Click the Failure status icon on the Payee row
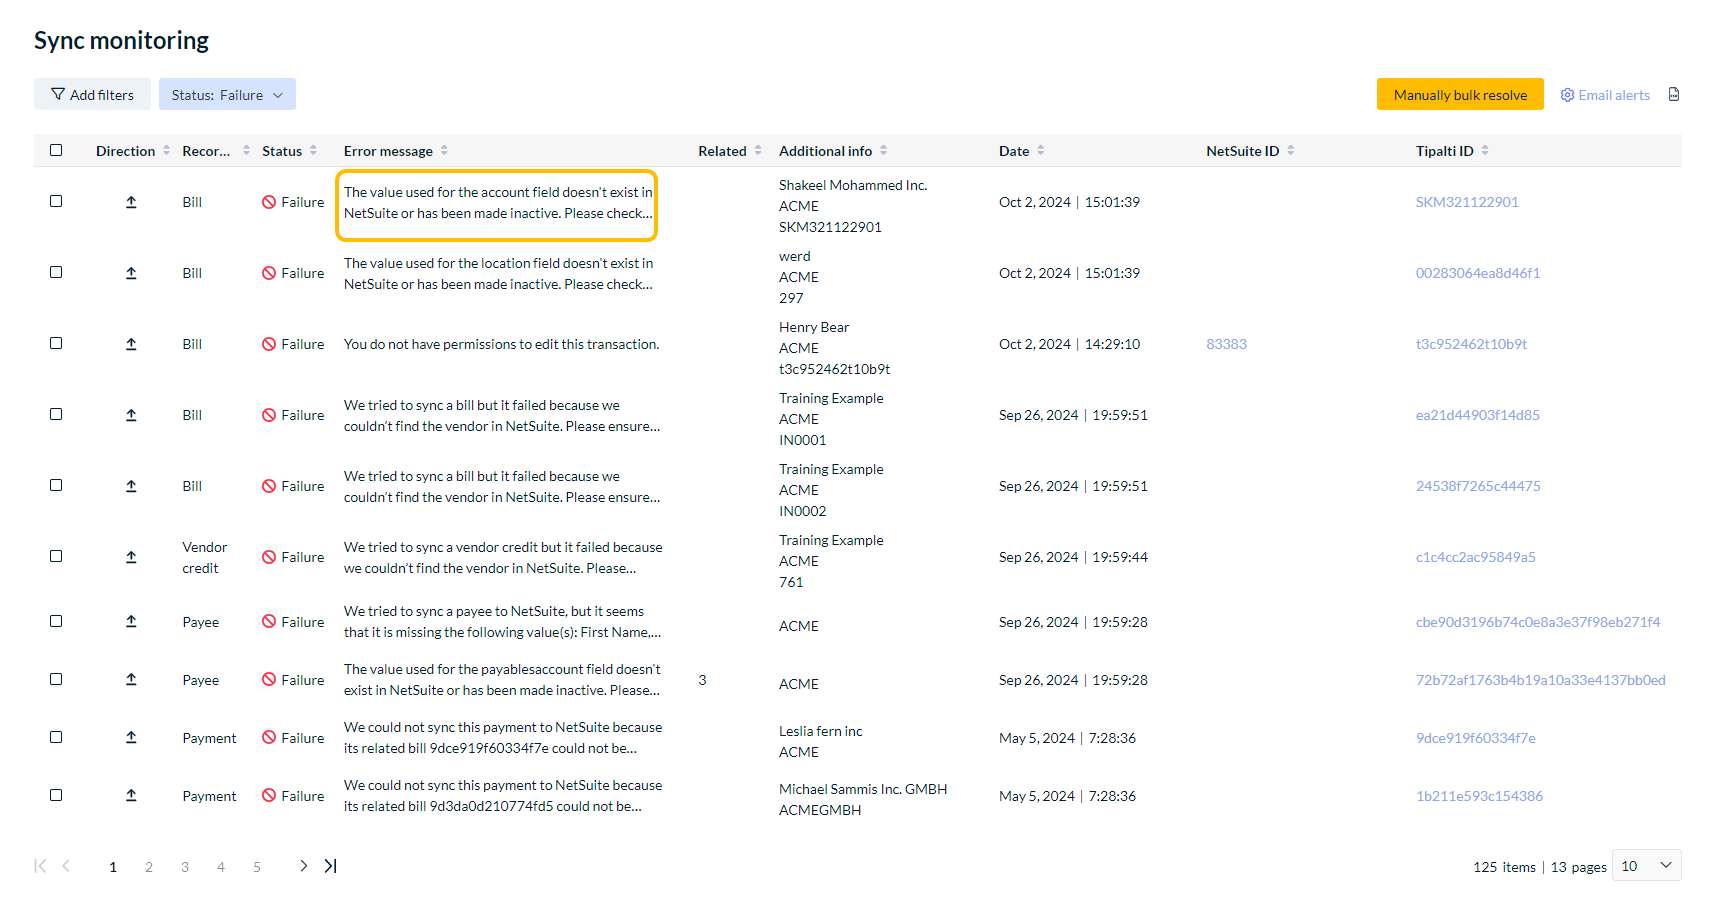Screen dimensions: 1728x907 pos(268,621)
